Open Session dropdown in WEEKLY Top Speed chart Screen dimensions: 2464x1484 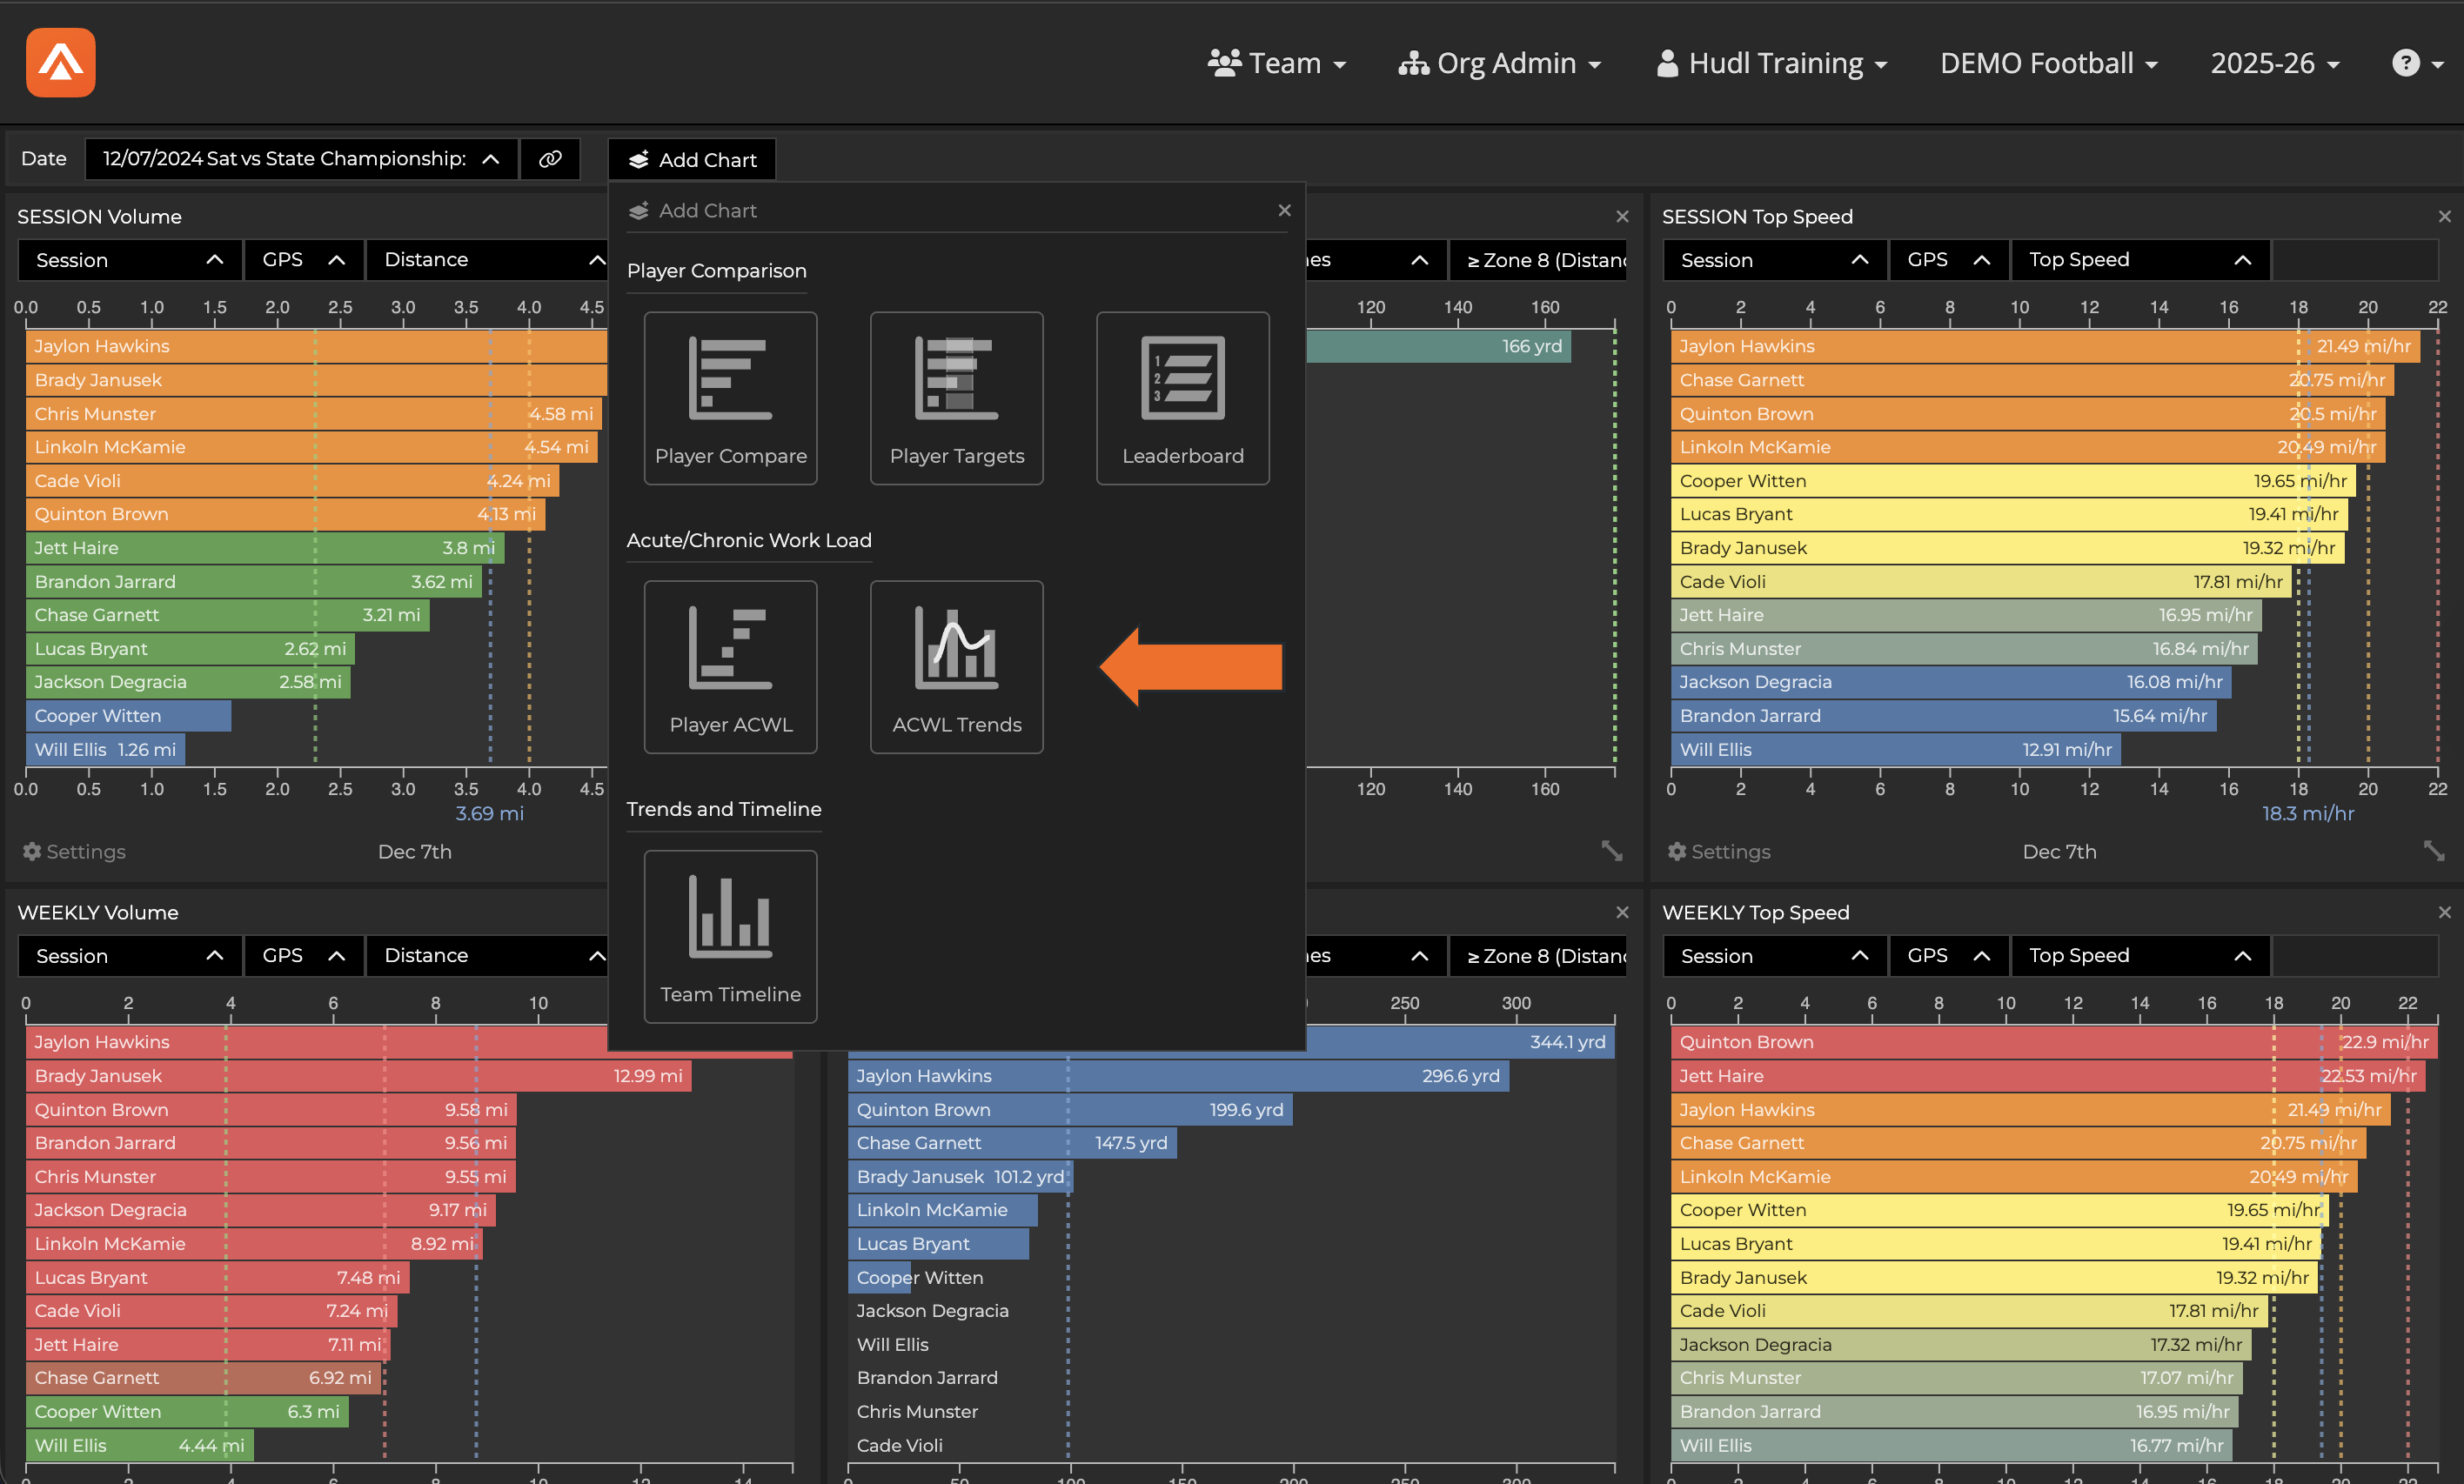click(1775, 956)
